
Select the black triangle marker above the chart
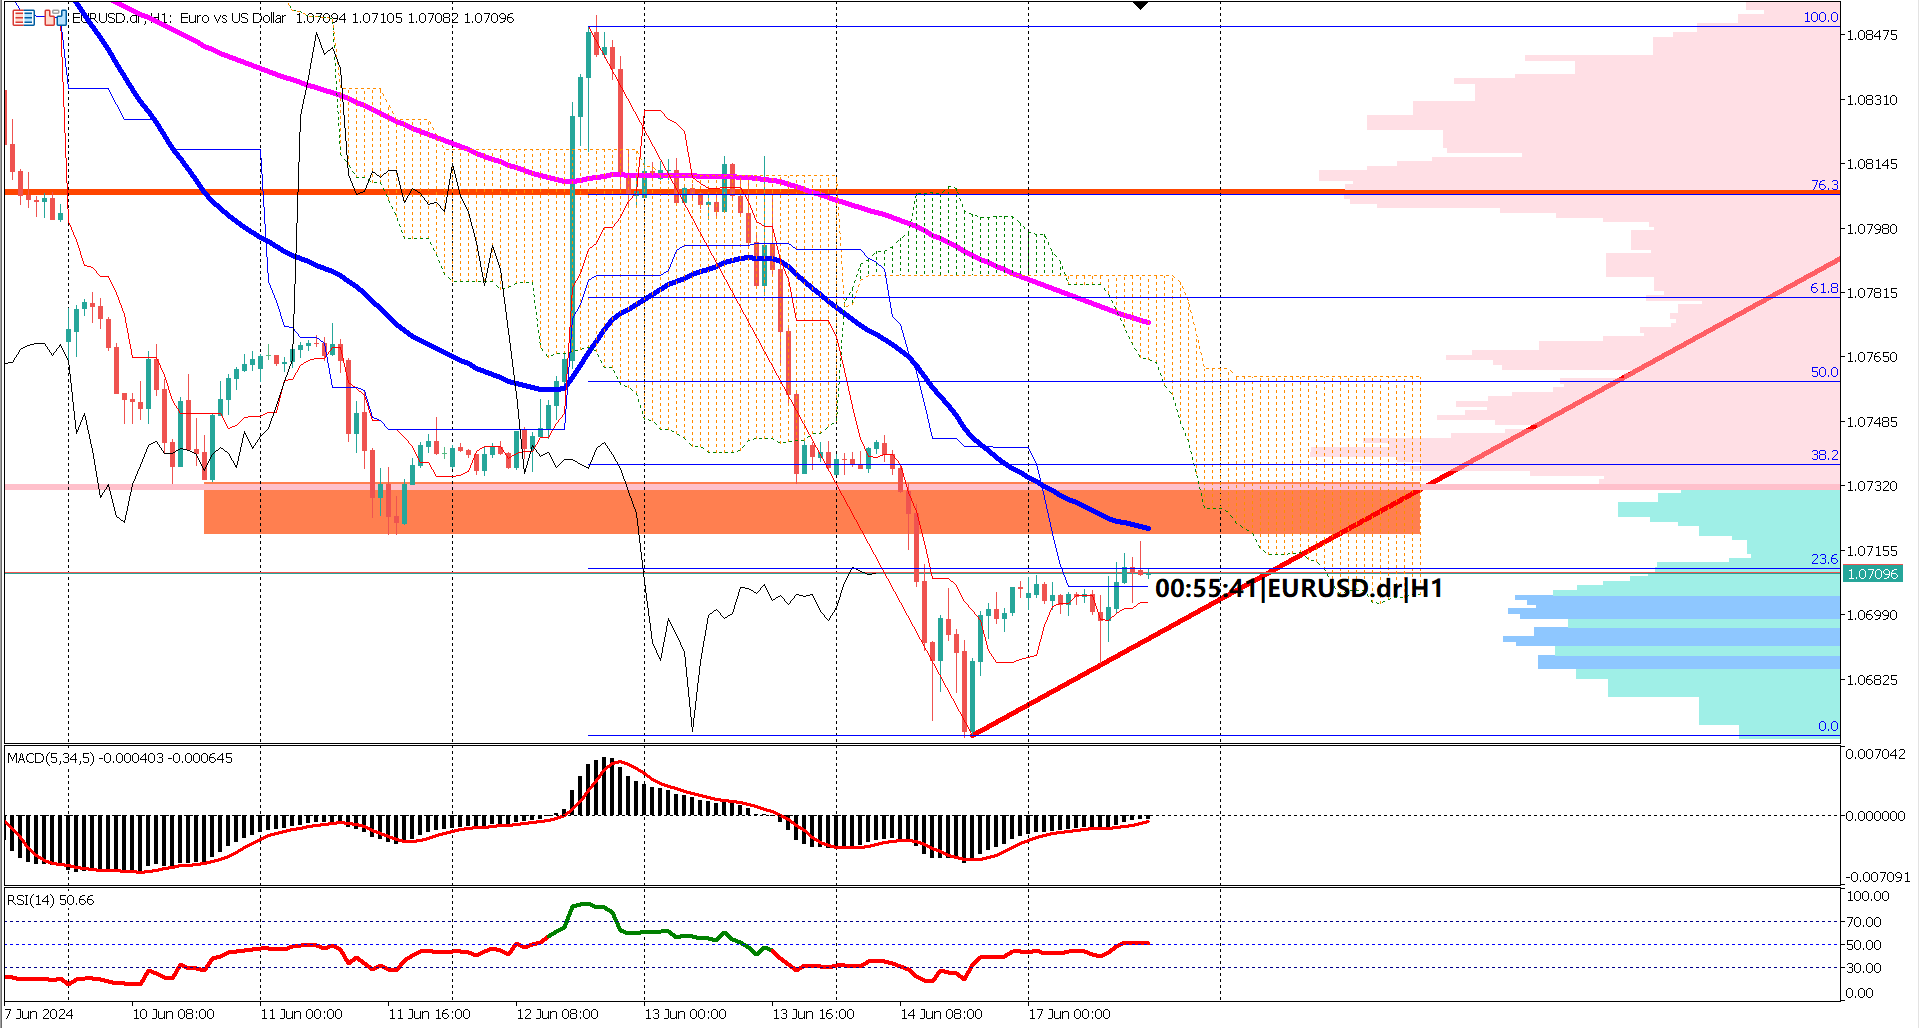[1138, 5]
